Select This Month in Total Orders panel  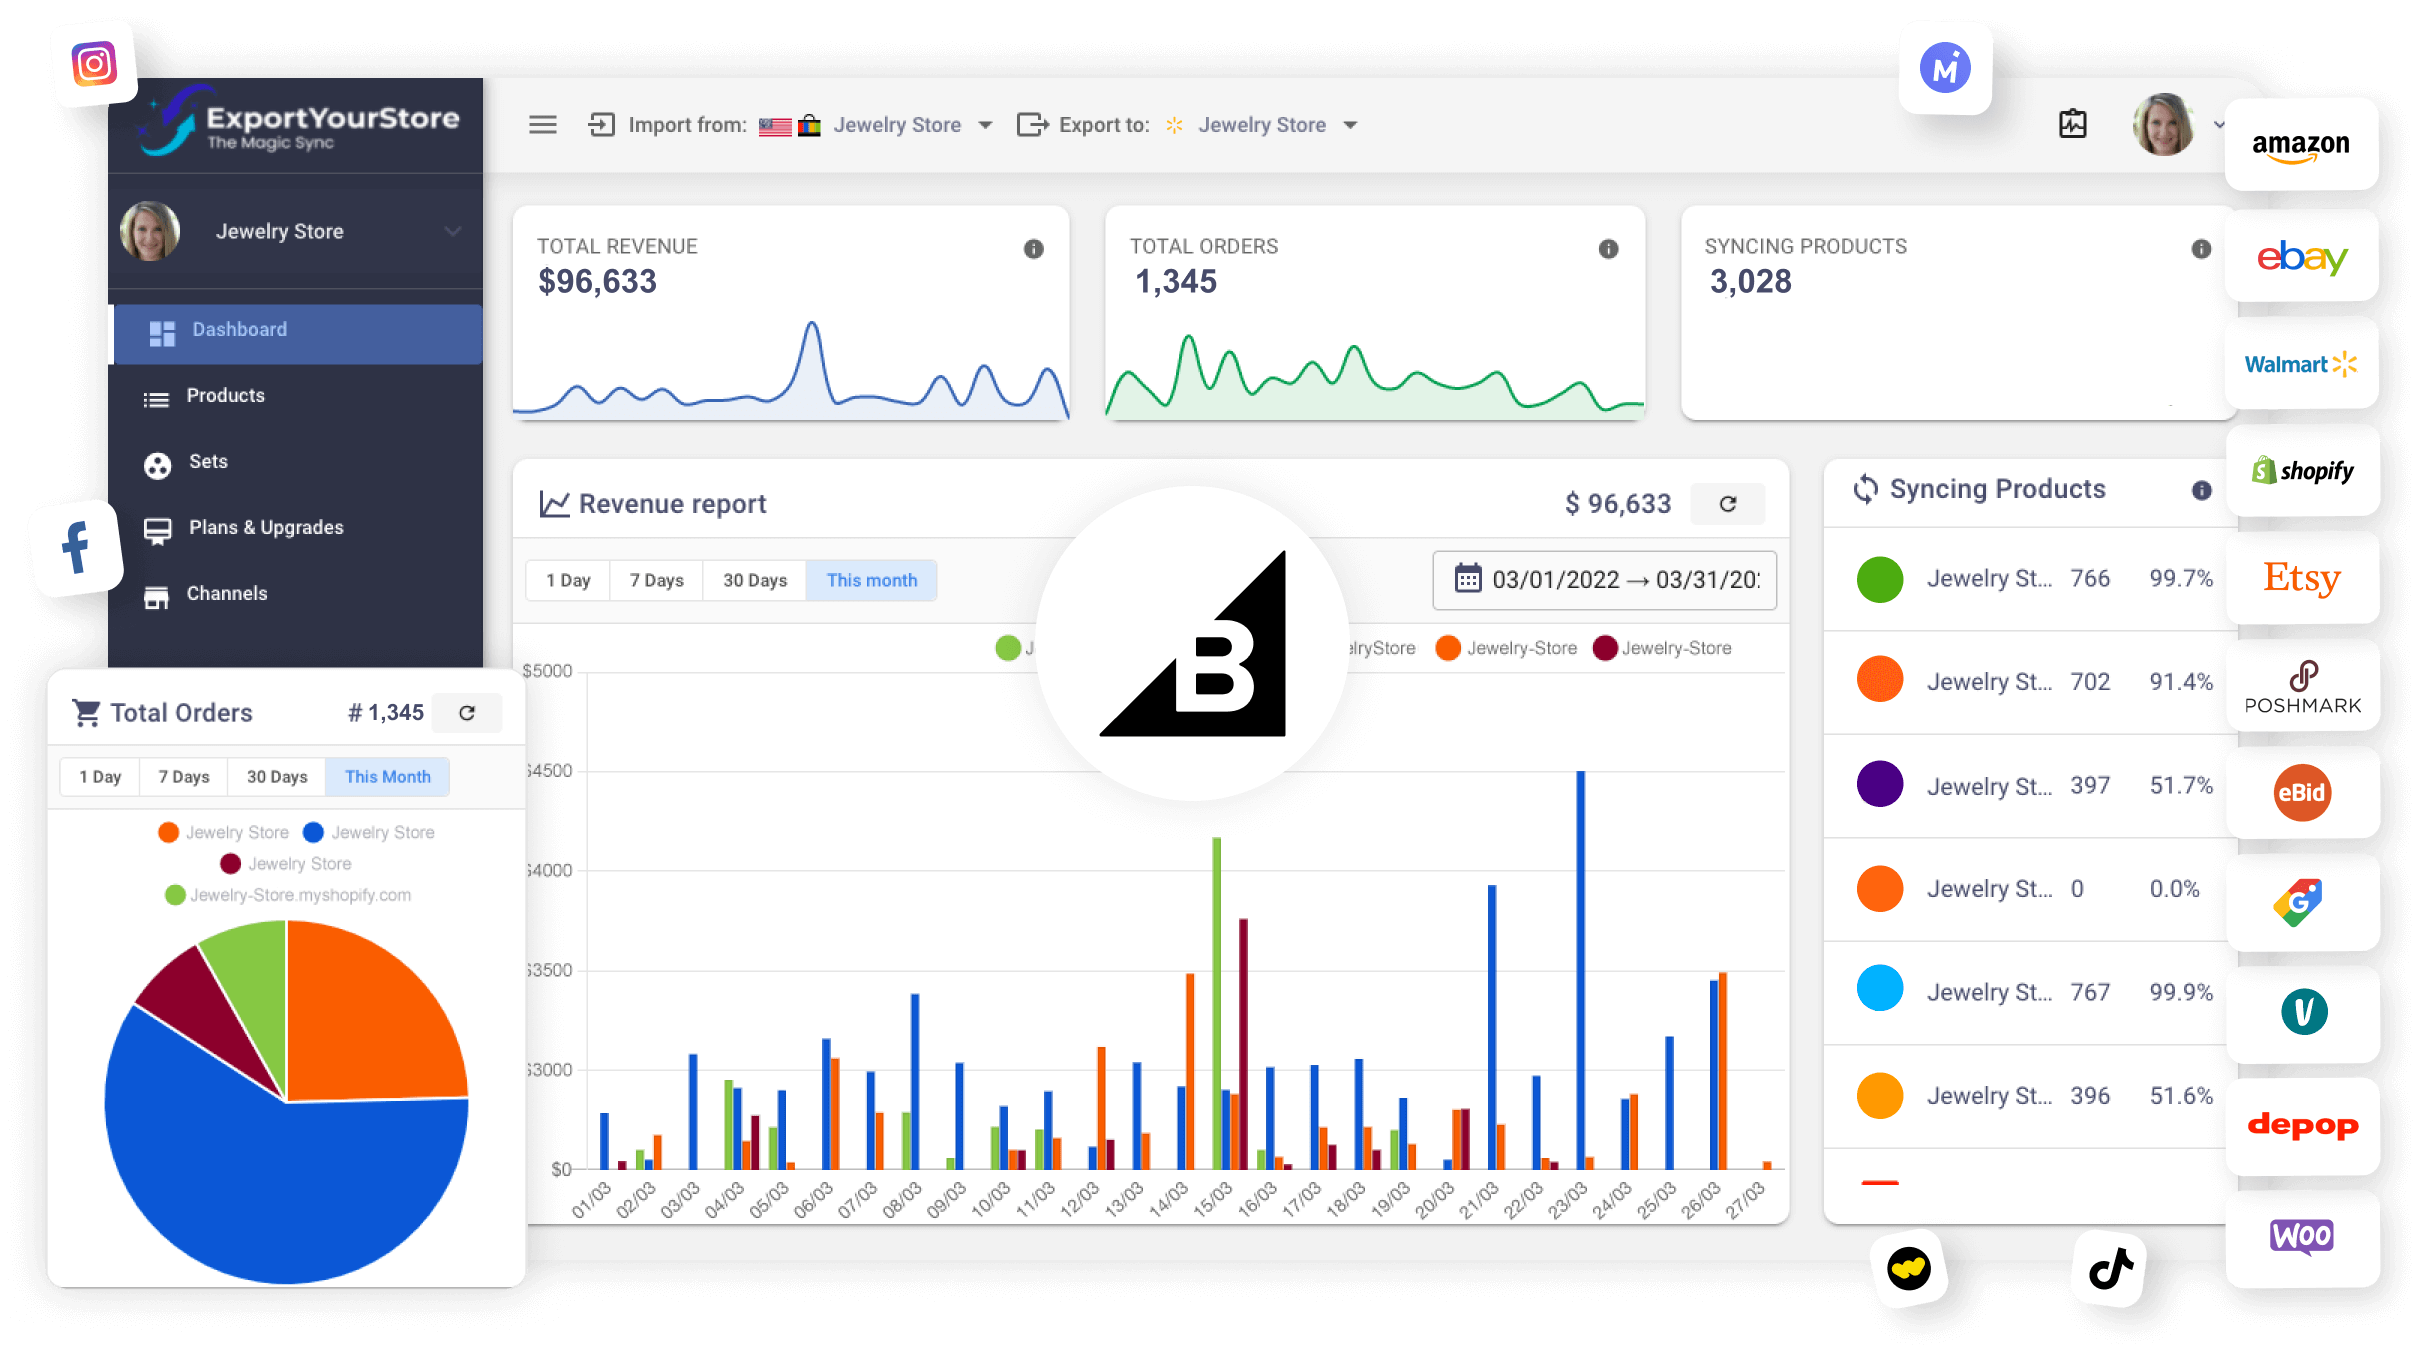point(388,777)
